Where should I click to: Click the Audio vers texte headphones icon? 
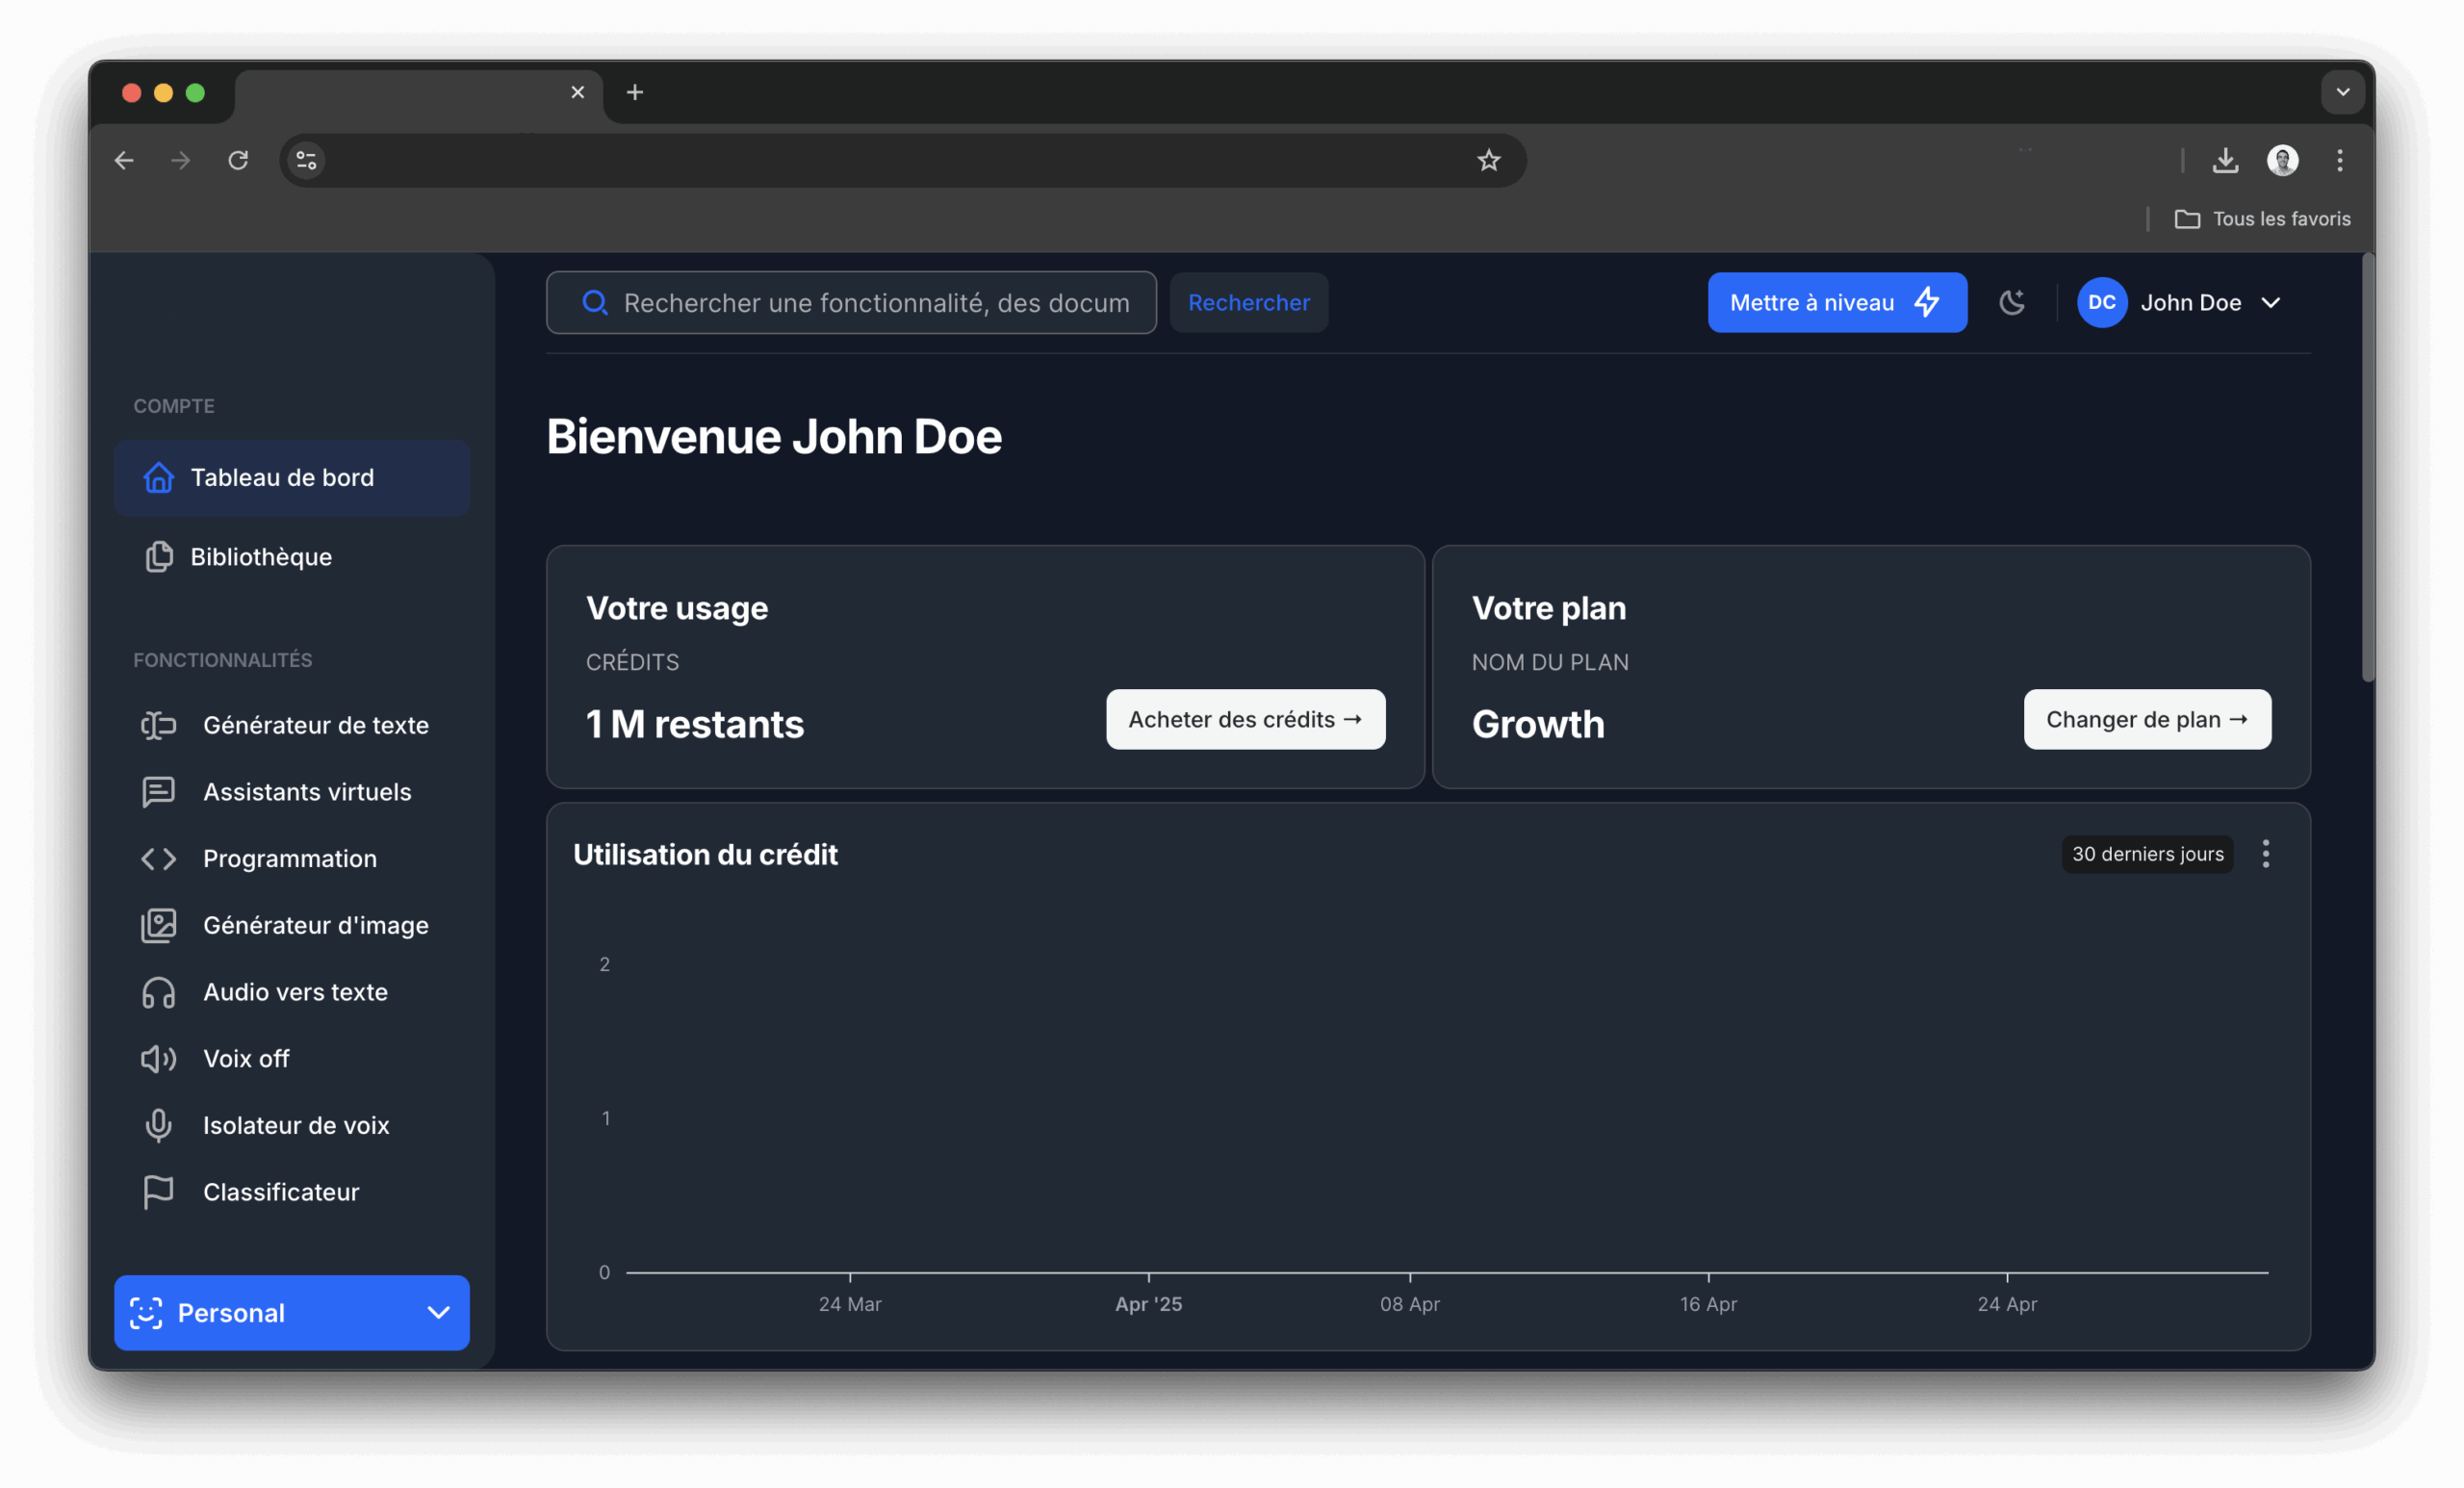click(x=158, y=992)
